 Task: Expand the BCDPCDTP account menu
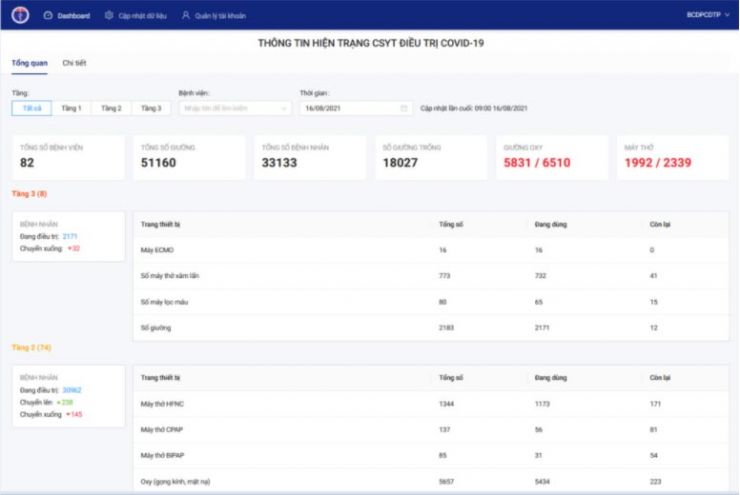coord(708,16)
